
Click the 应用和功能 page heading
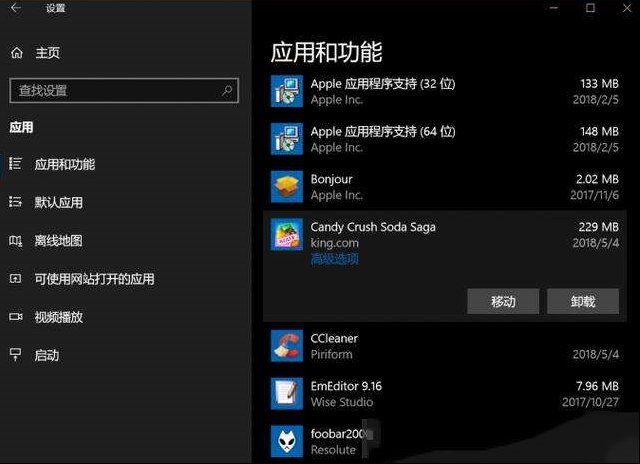[326, 52]
